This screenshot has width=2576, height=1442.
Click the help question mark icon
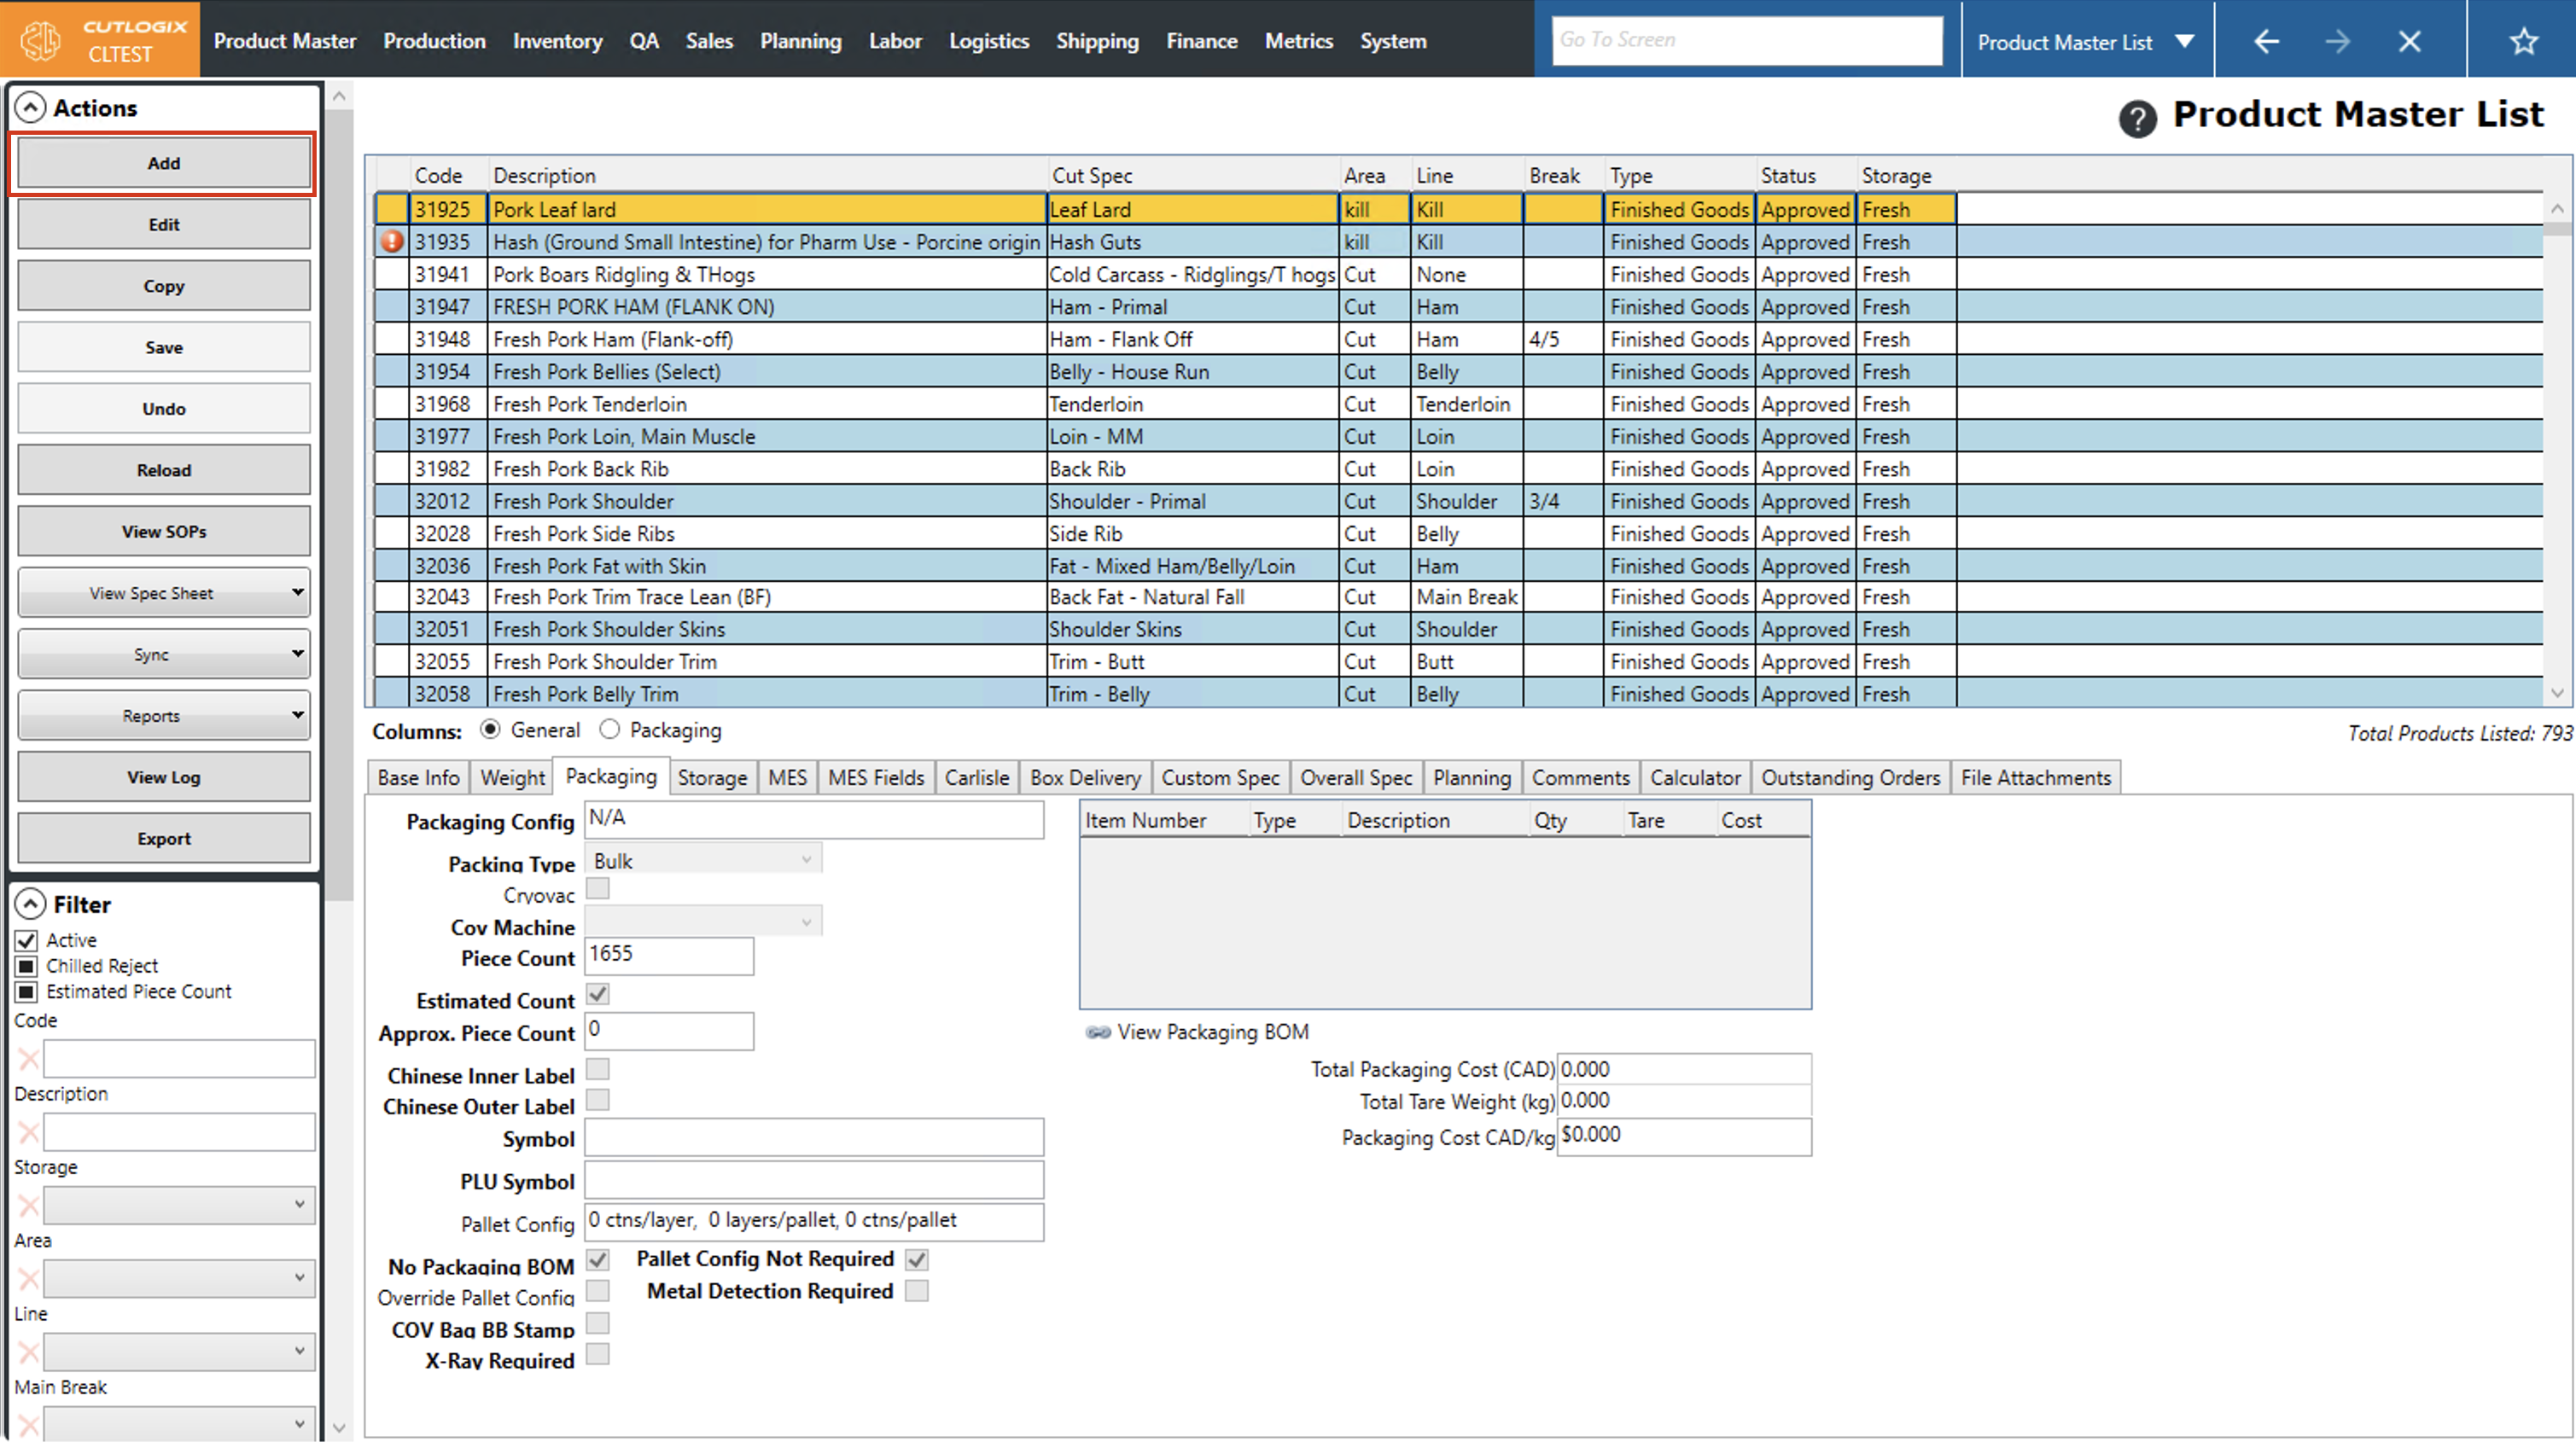(2137, 119)
